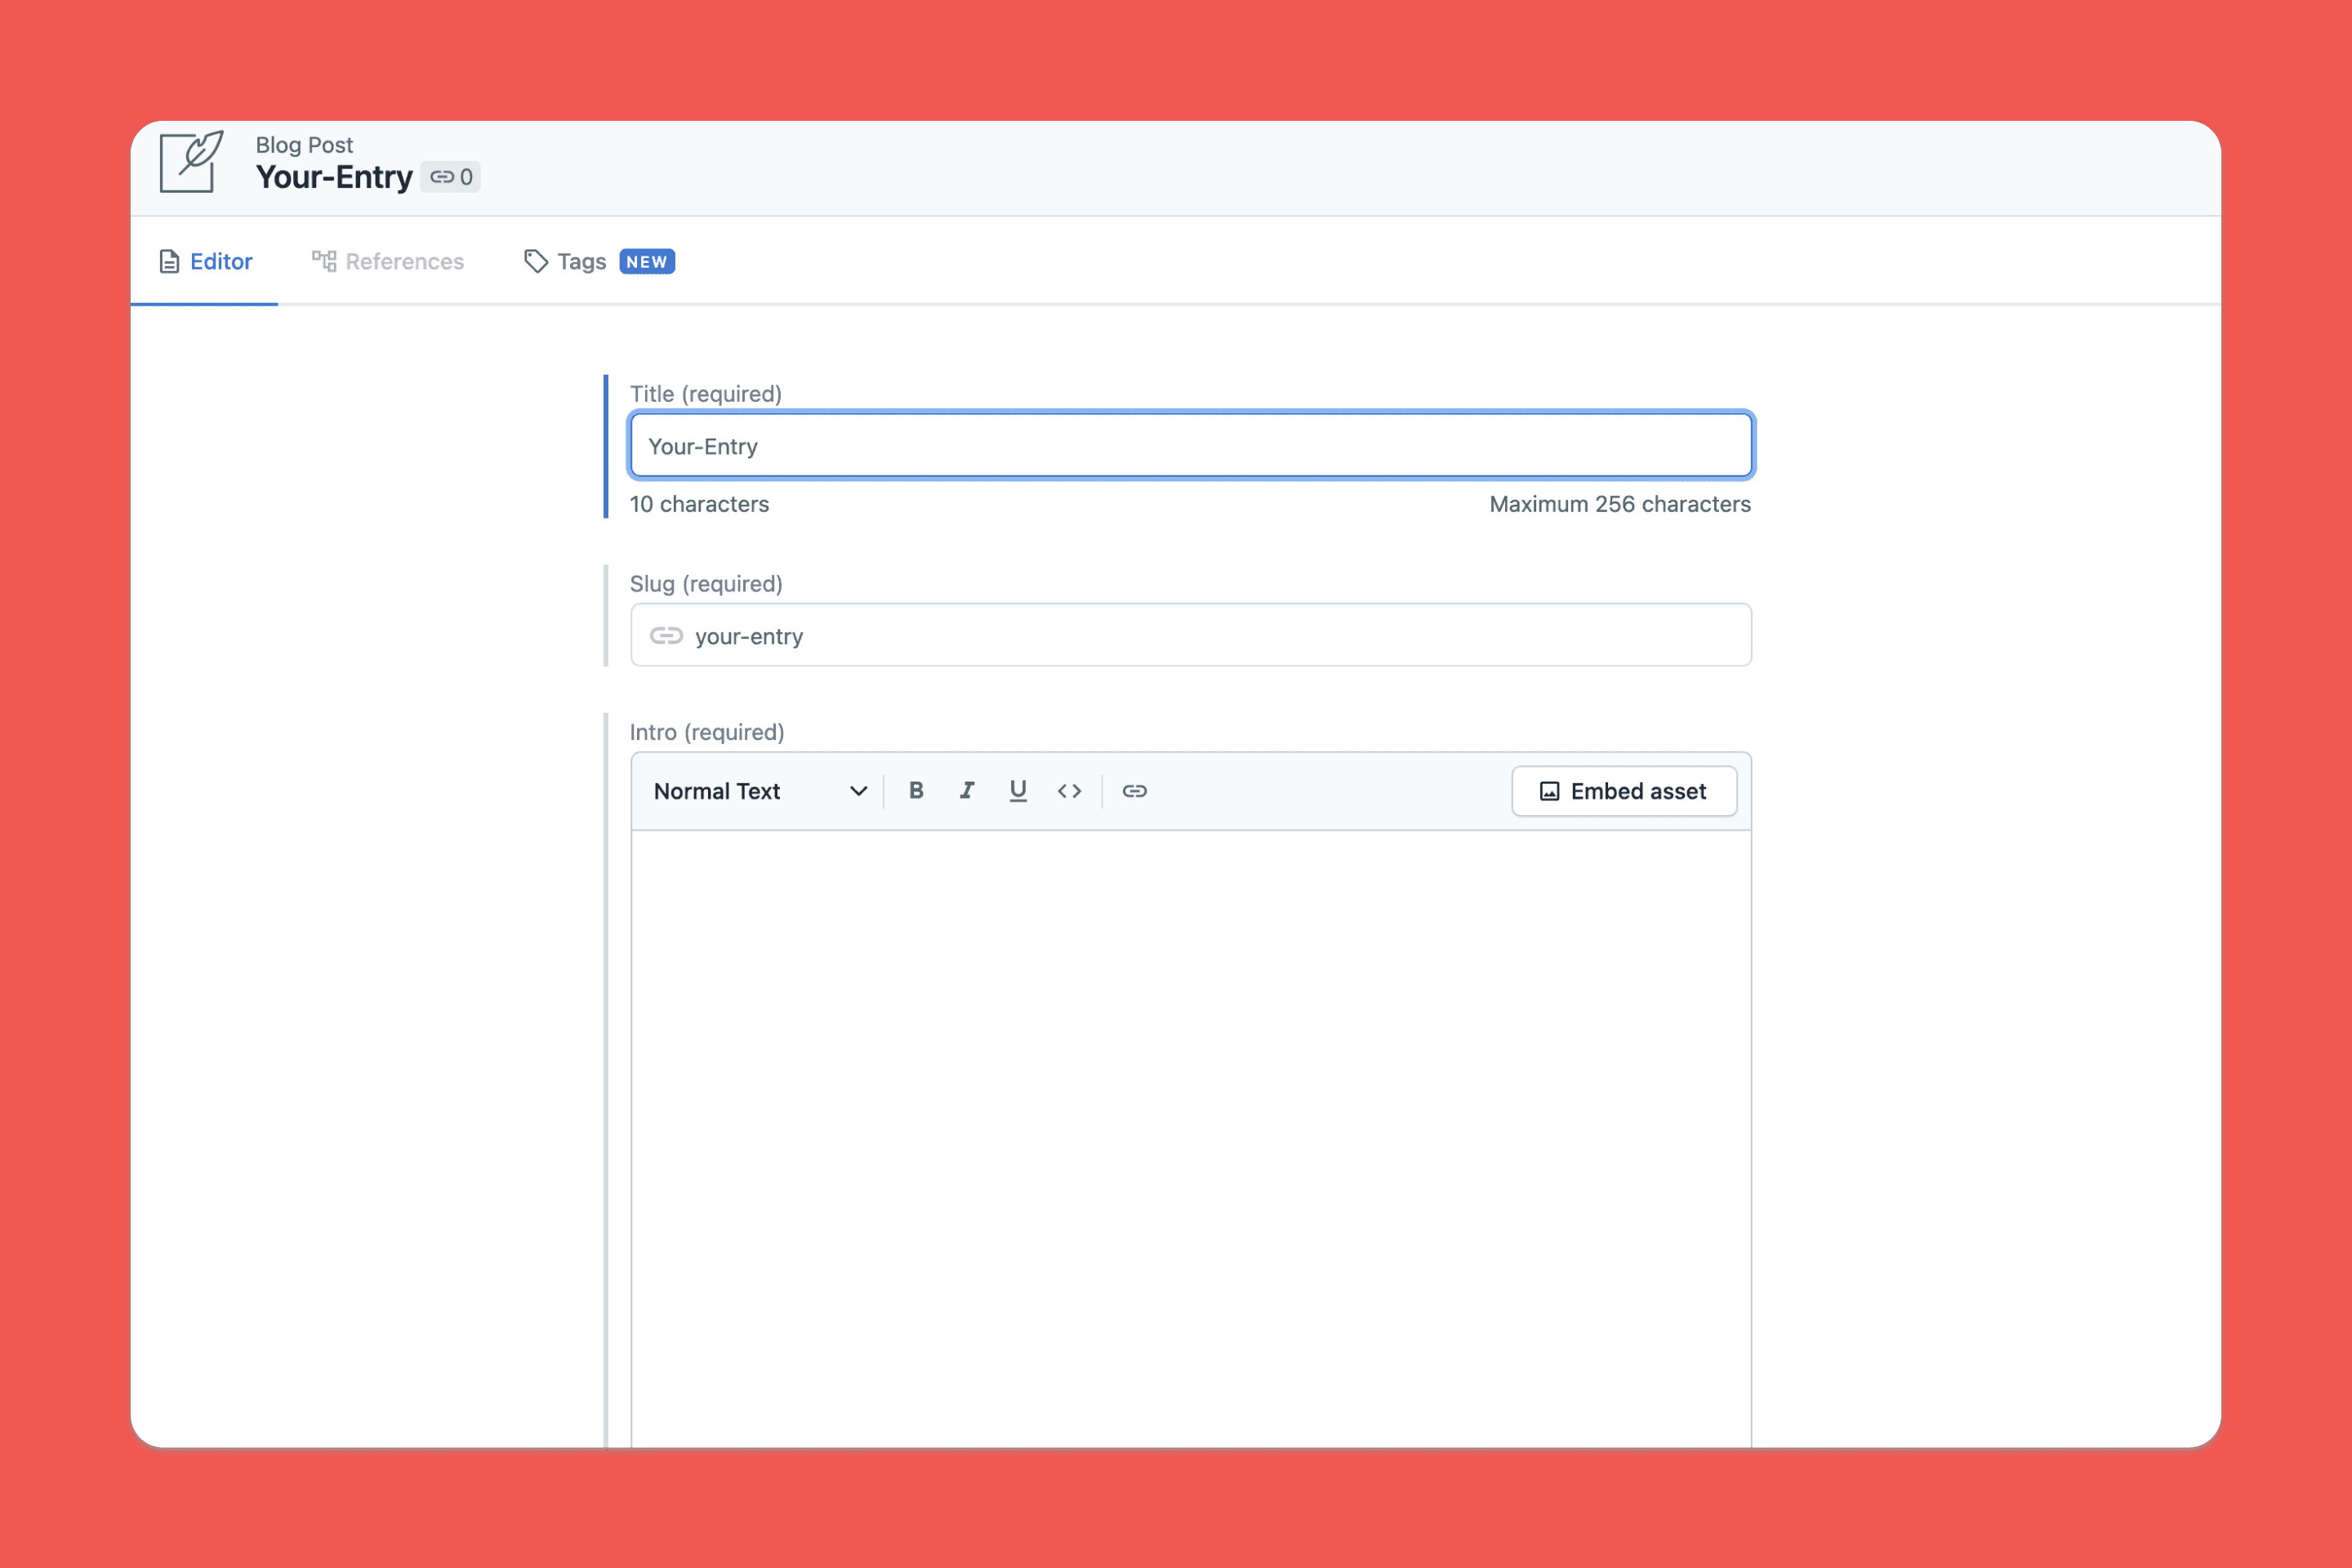Switch to the Tags tab

click(581, 262)
